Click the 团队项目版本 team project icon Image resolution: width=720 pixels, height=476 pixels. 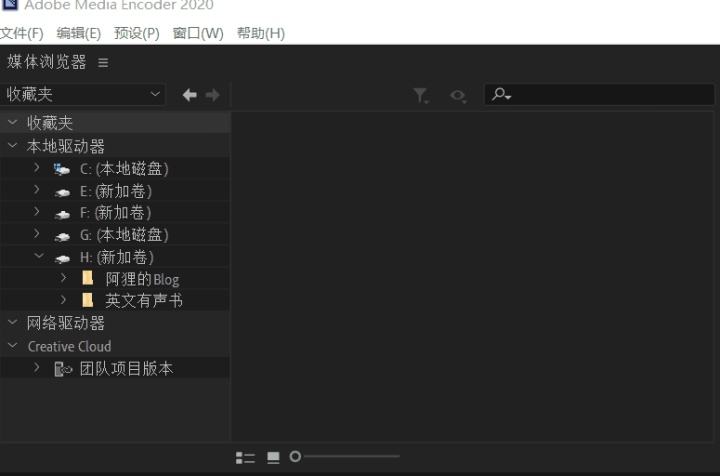coord(63,369)
